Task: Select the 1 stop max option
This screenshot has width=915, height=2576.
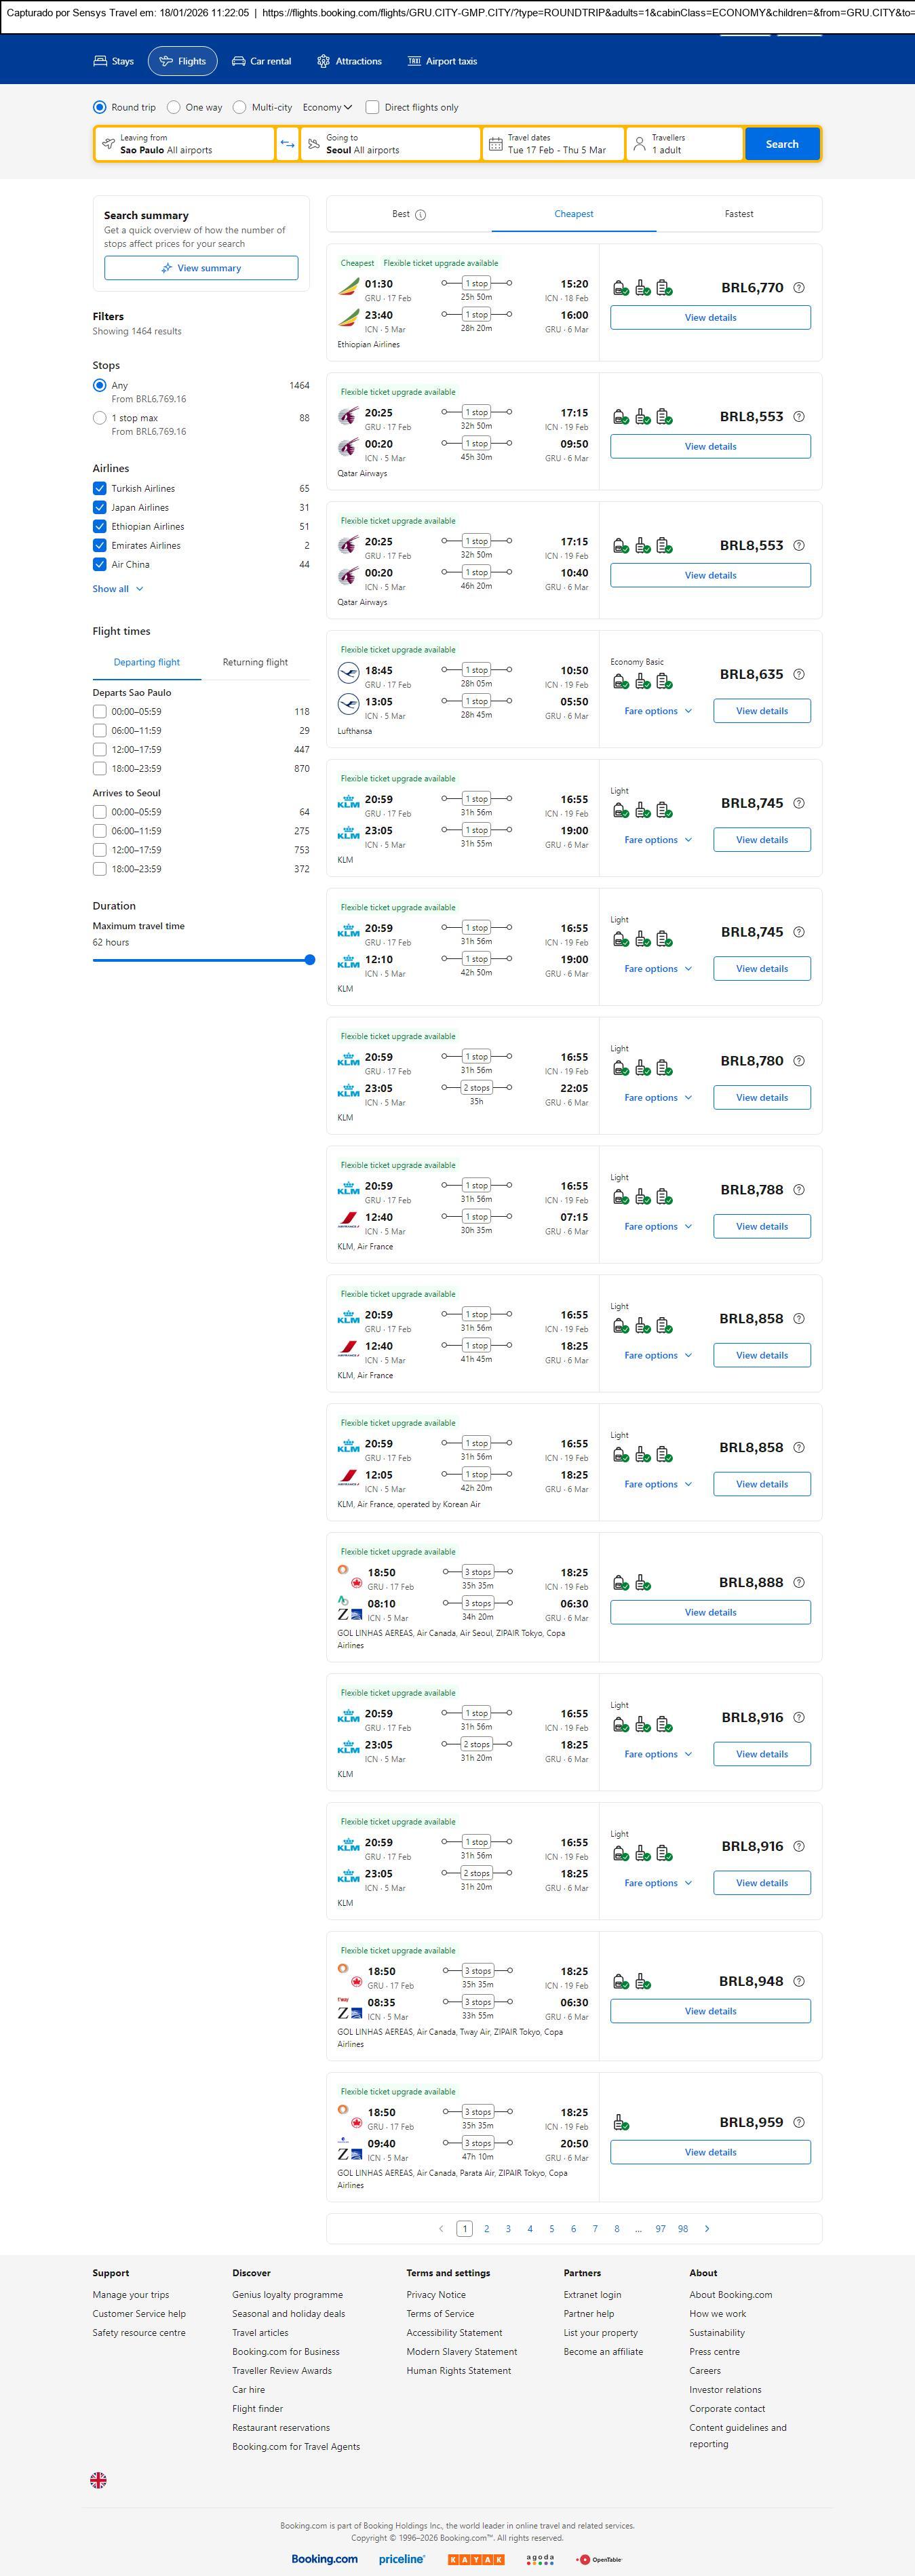Action: (100, 418)
